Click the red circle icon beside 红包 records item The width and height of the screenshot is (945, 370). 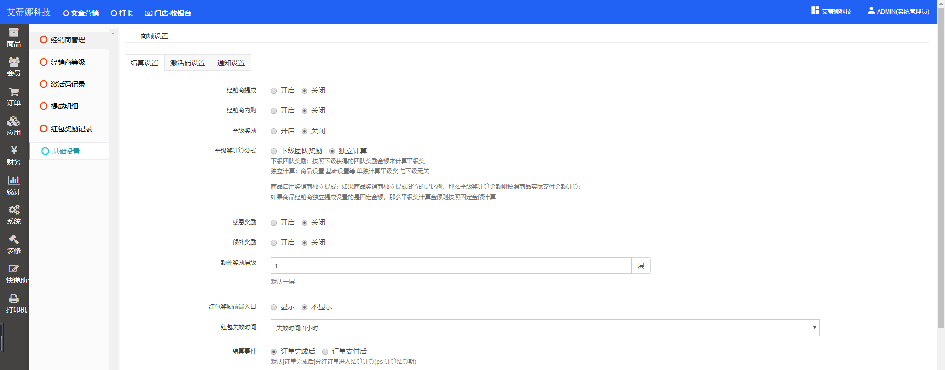click(43, 129)
